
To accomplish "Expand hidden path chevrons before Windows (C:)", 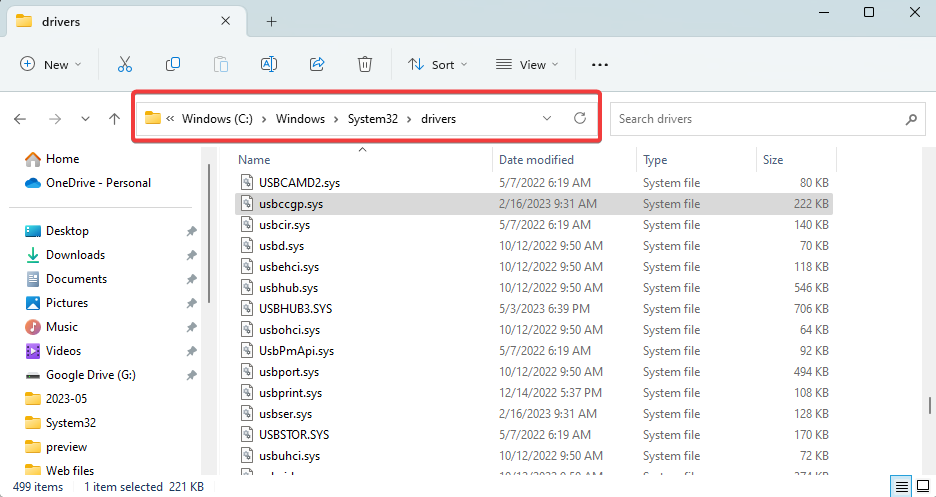I will coord(170,119).
